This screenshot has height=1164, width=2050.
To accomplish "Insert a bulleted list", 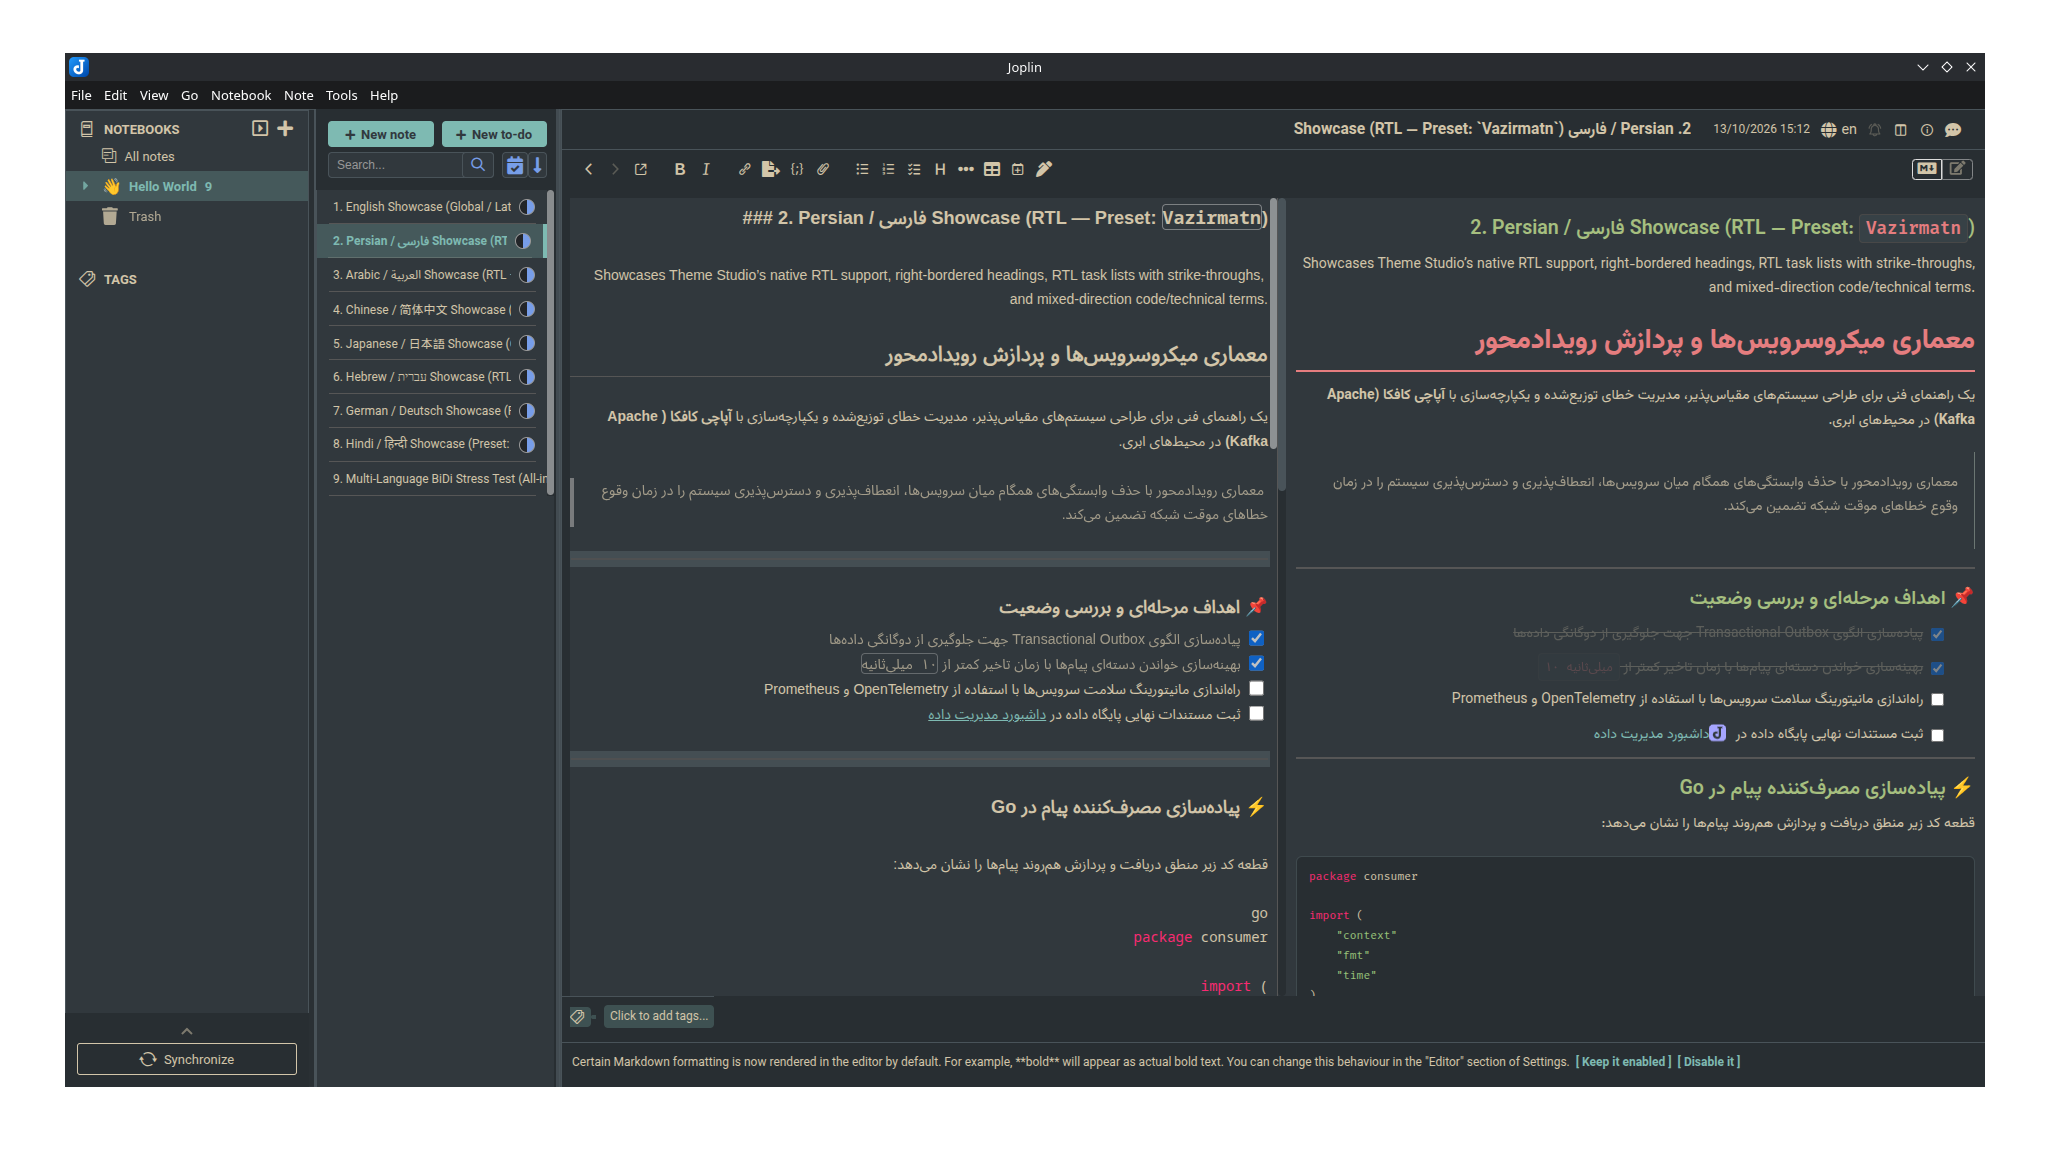I will (862, 169).
